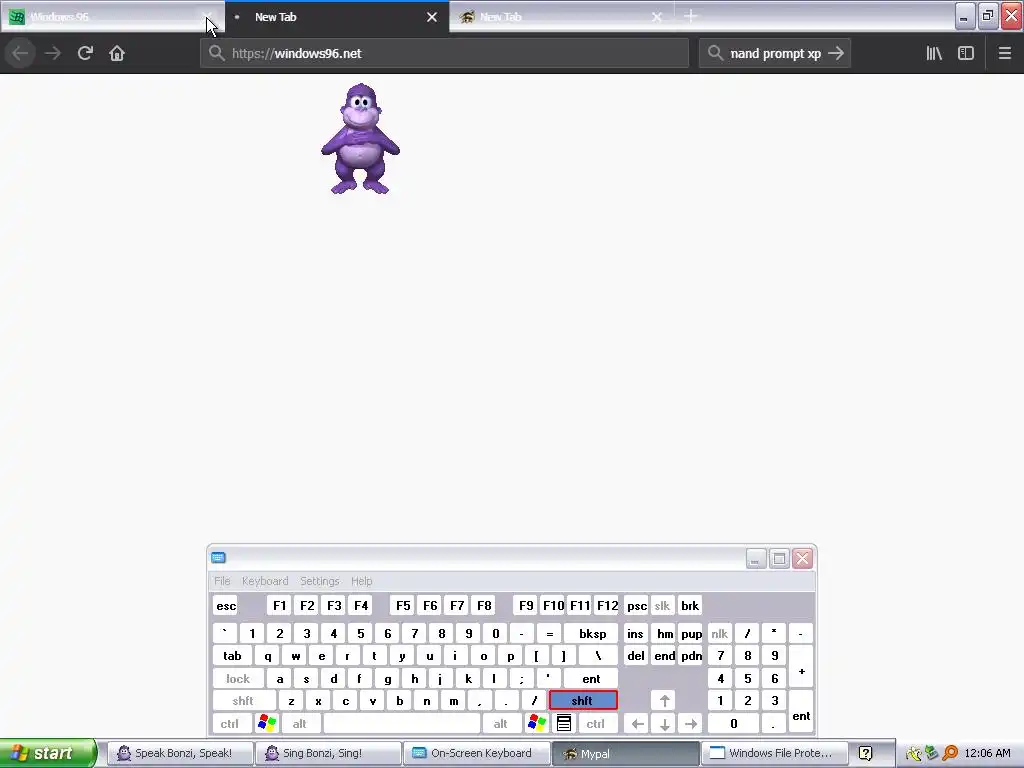
Task: Click the del key
Action: [636, 656]
